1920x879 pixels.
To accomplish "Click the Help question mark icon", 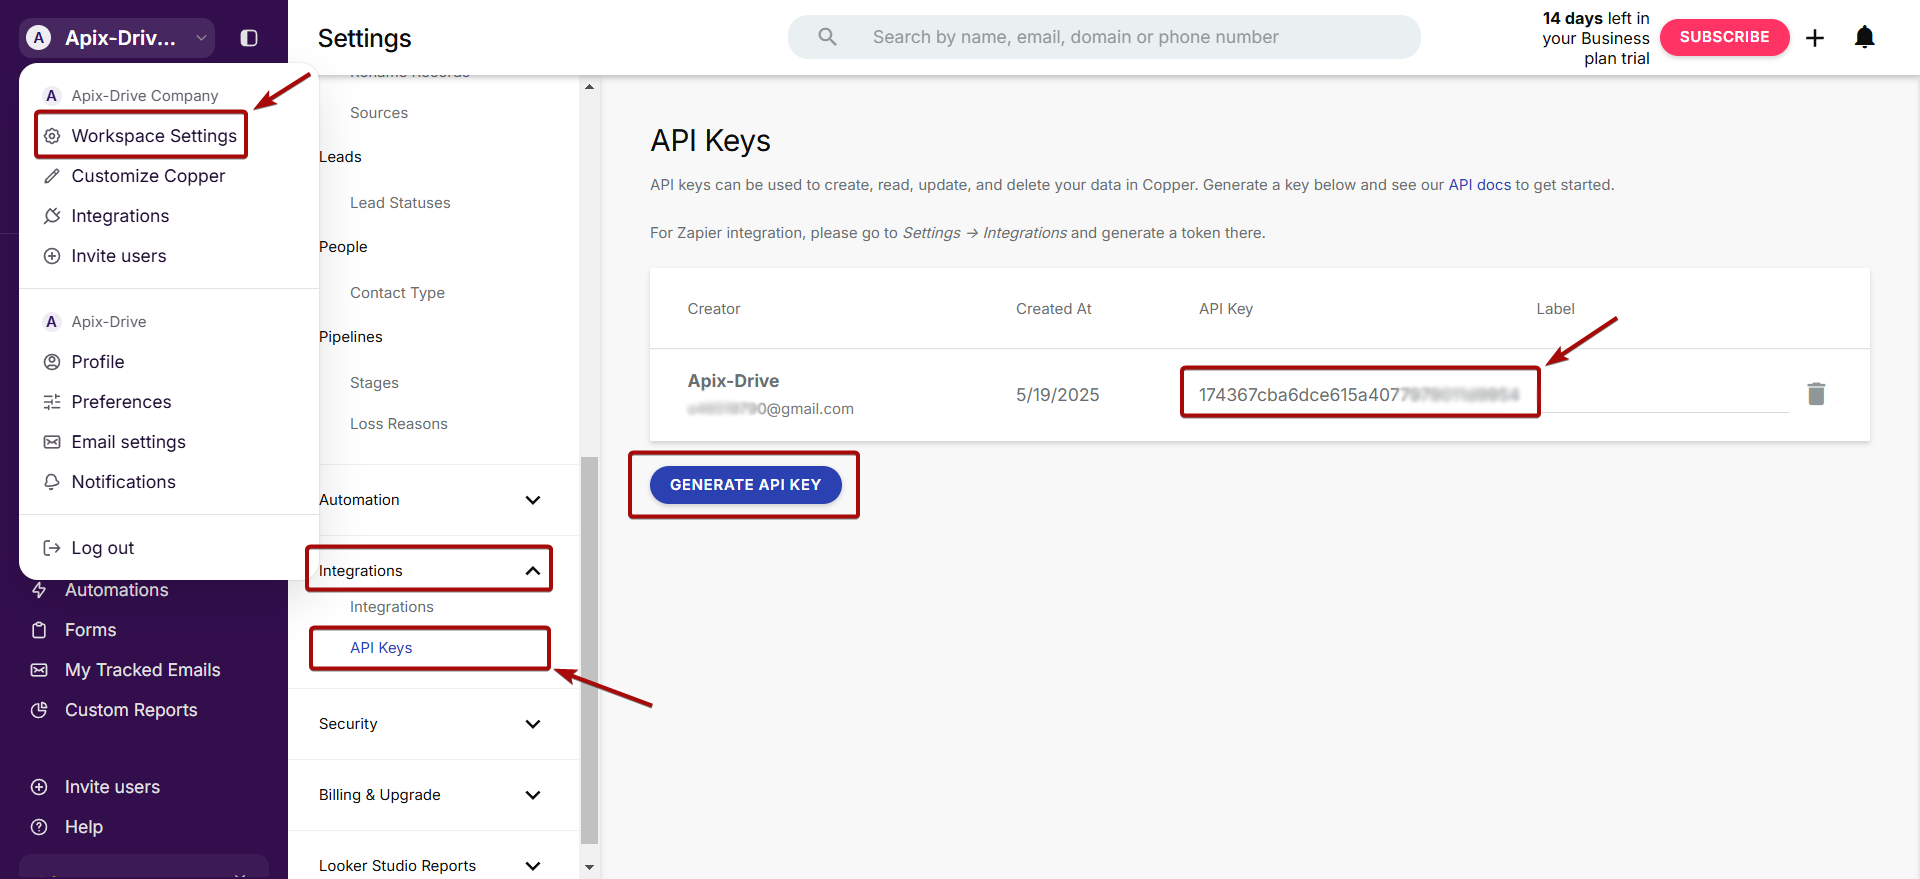I will (x=39, y=827).
